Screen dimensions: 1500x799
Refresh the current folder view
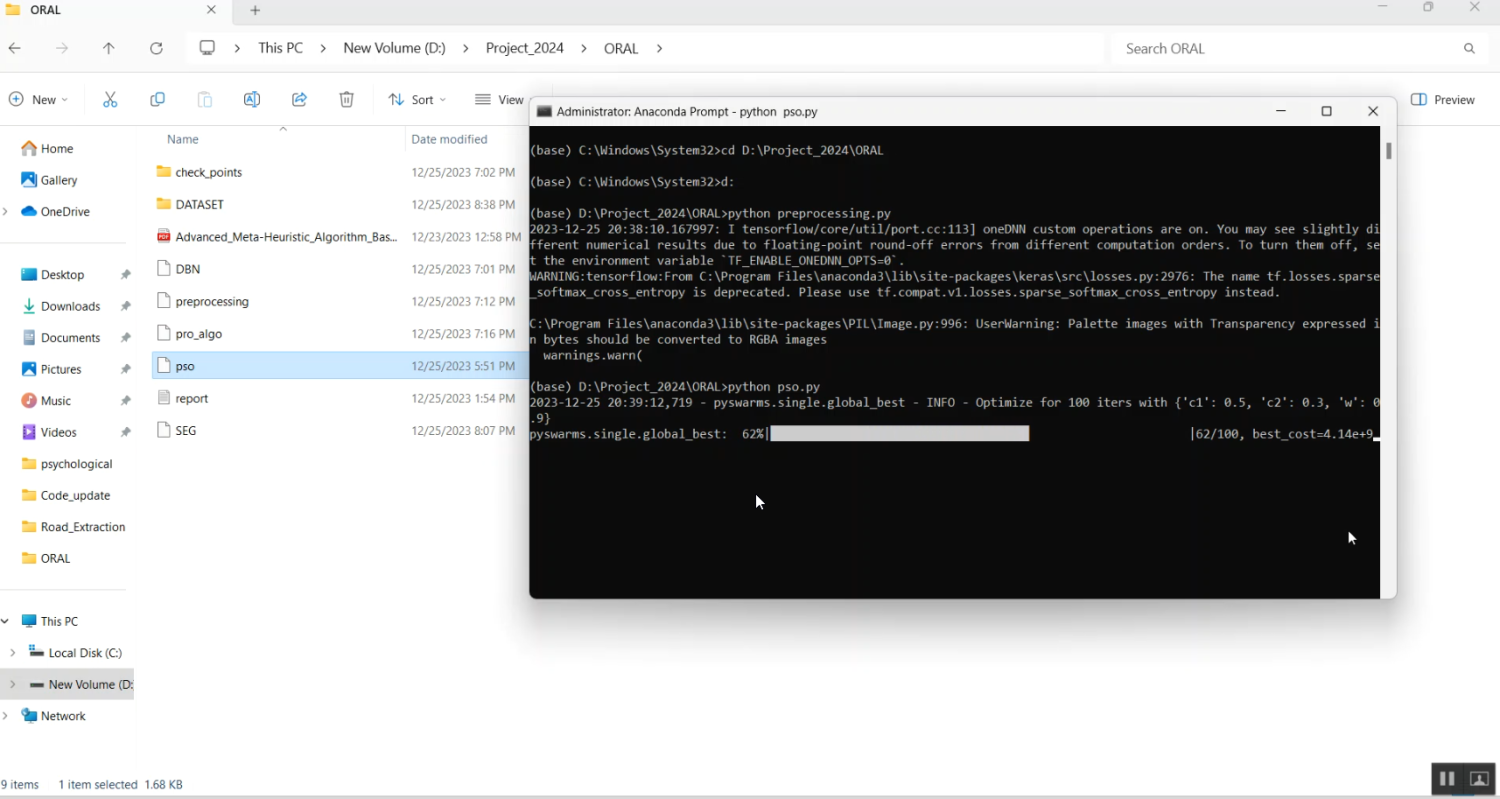pyautogui.click(x=156, y=48)
